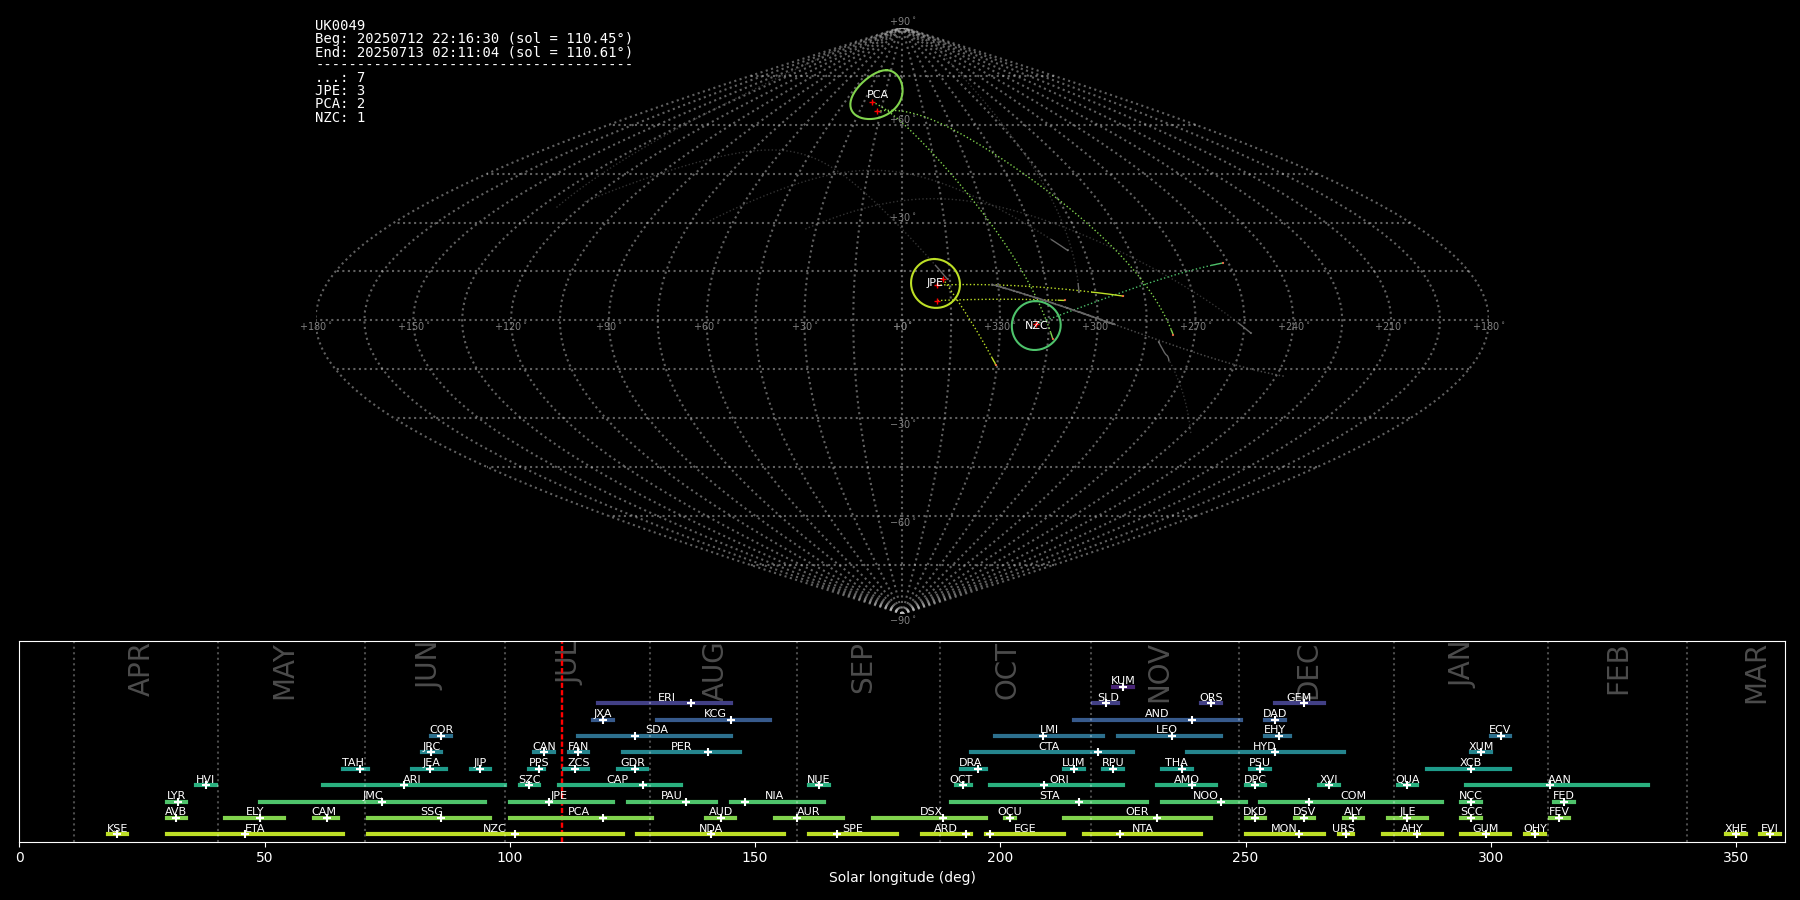Select the NZC radiant circle on sky map

[1036, 325]
